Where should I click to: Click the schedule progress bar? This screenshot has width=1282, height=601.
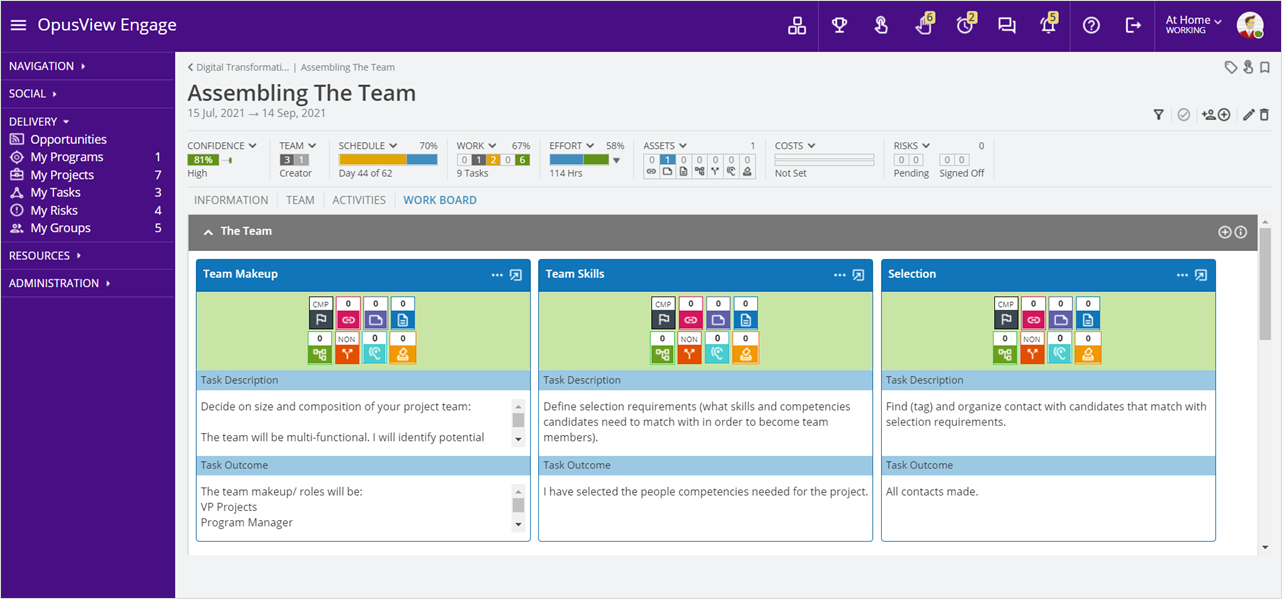[388, 159]
